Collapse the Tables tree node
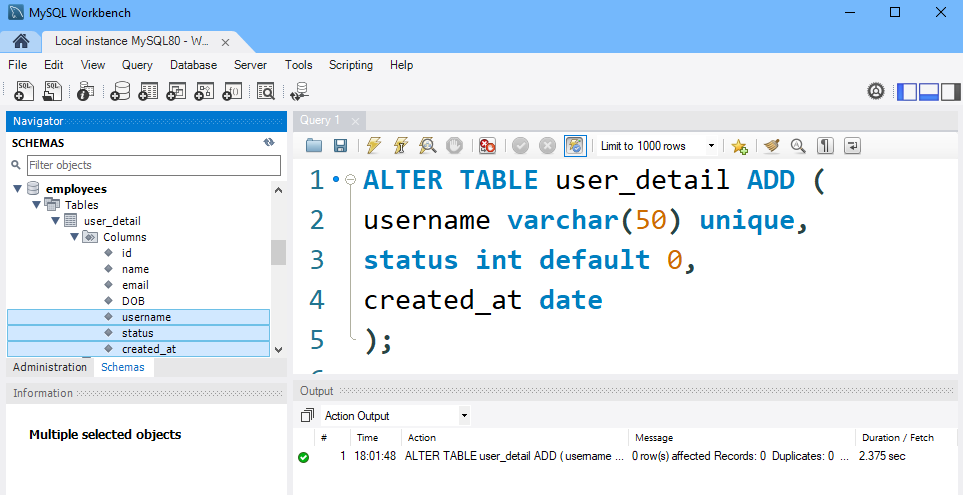Image resolution: width=963 pixels, height=495 pixels. (36, 205)
